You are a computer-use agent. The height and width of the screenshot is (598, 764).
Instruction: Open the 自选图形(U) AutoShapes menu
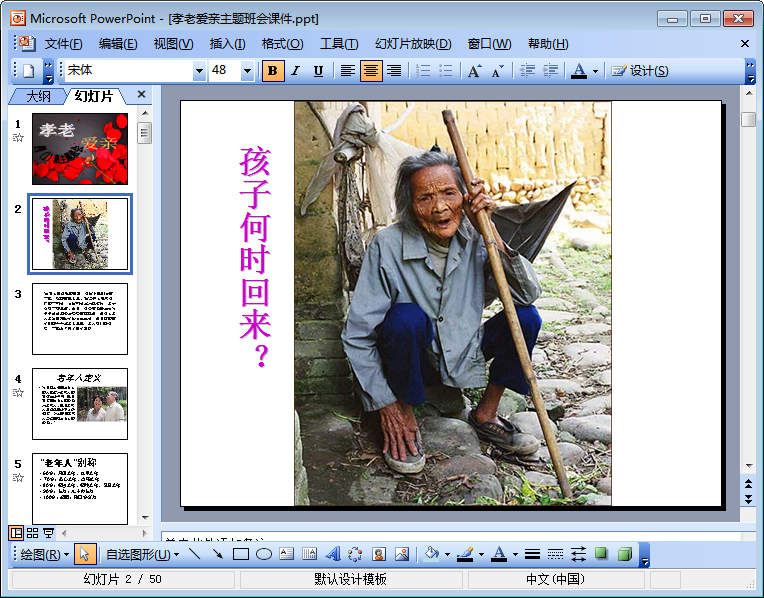coord(142,555)
